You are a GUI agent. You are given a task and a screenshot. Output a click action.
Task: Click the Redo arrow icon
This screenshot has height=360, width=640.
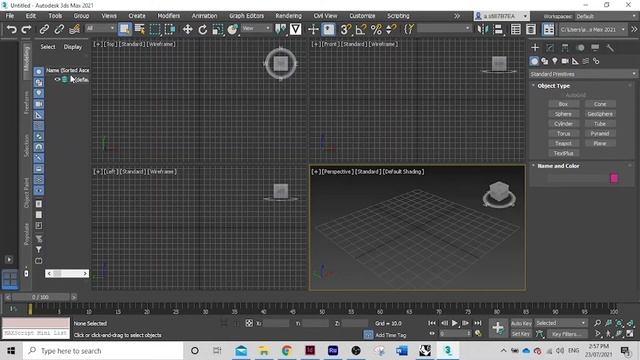pos(27,29)
